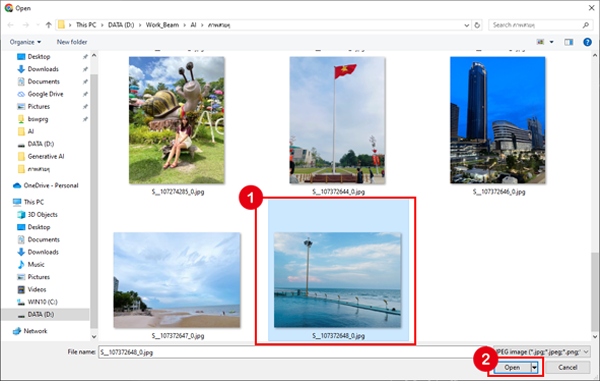The image size is (600, 381).
Task: Create a New folder
Action: coord(72,42)
